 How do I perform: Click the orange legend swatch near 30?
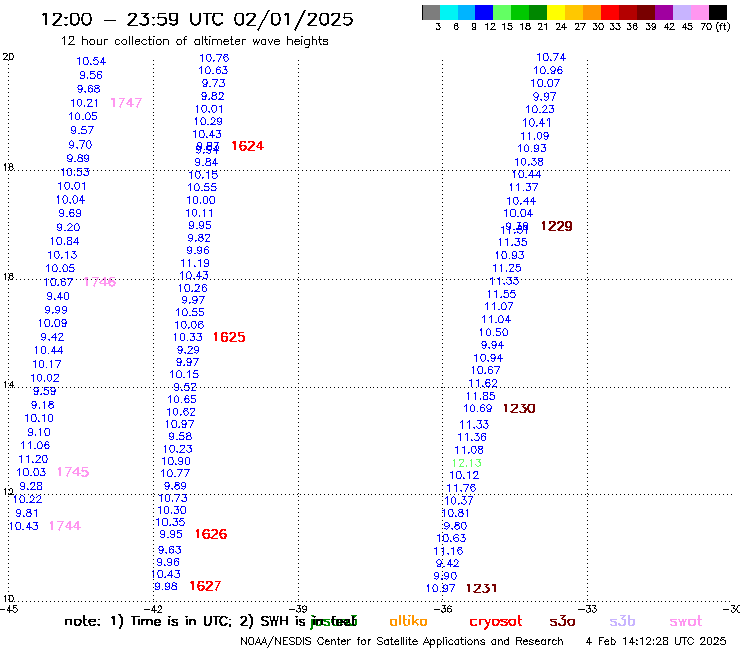(x=592, y=12)
